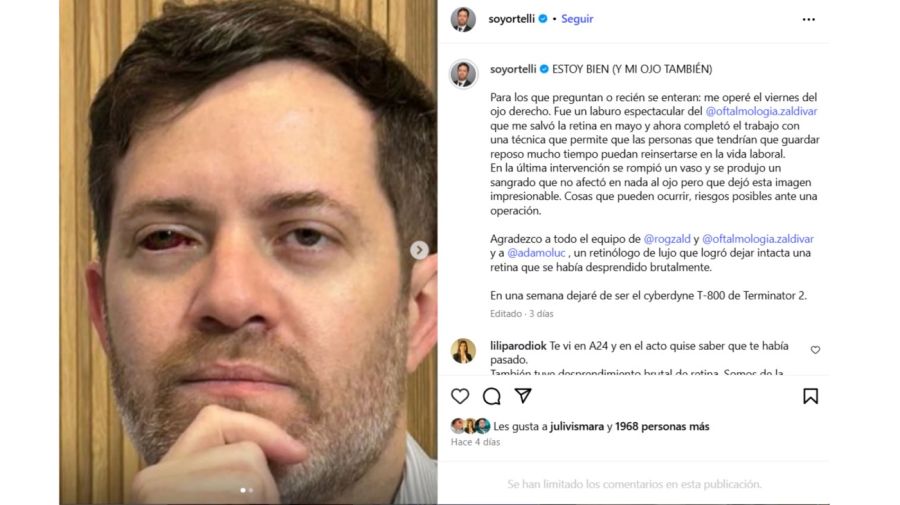Click soyortelli username in caption
This screenshot has width=900, height=505.
pyautogui.click(x=513, y=69)
